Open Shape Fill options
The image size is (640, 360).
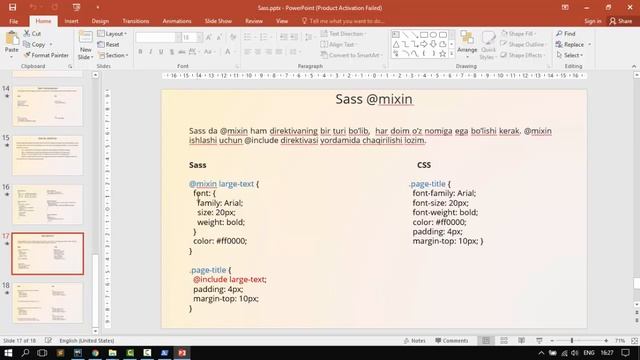519,33
